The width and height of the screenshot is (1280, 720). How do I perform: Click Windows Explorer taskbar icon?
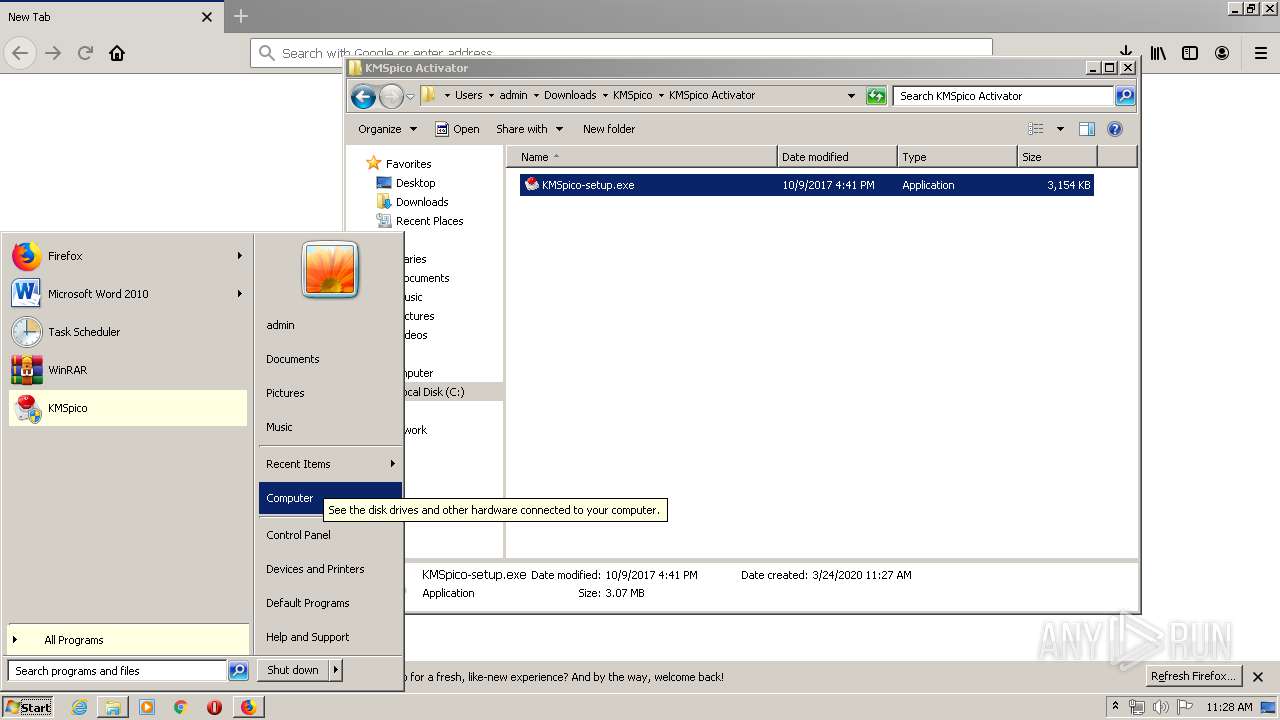click(x=113, y=707)
